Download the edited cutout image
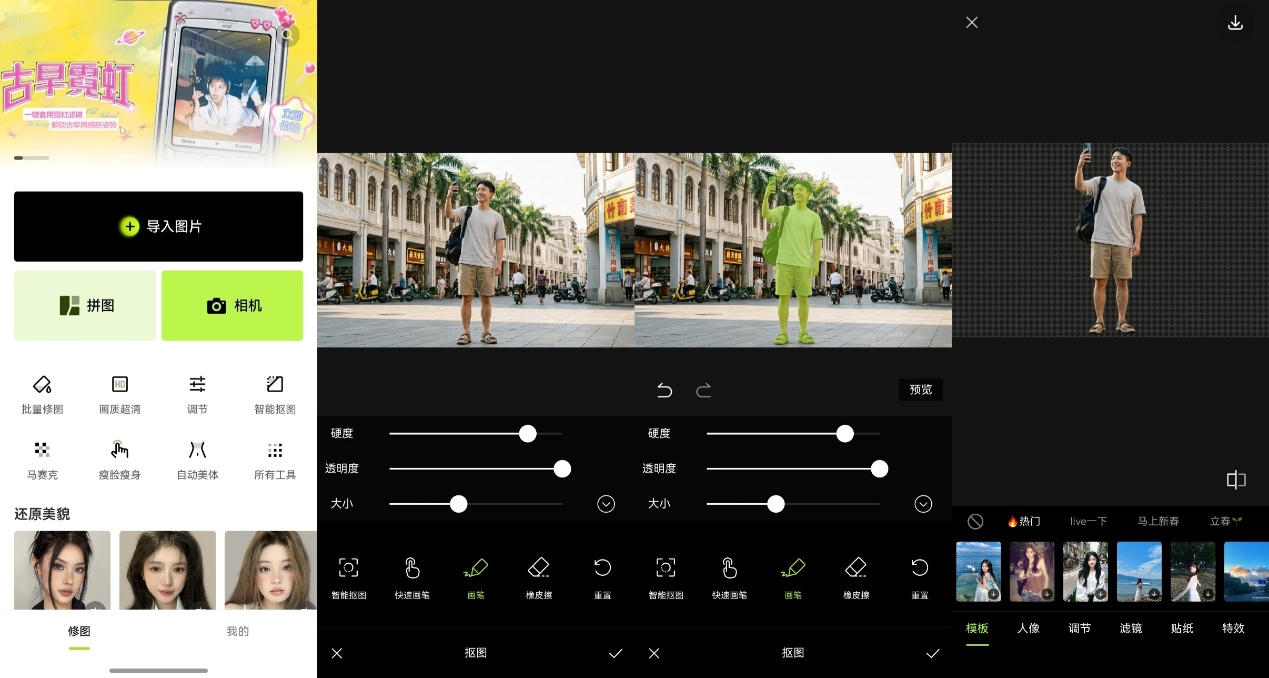 [x=1235, y=22]
